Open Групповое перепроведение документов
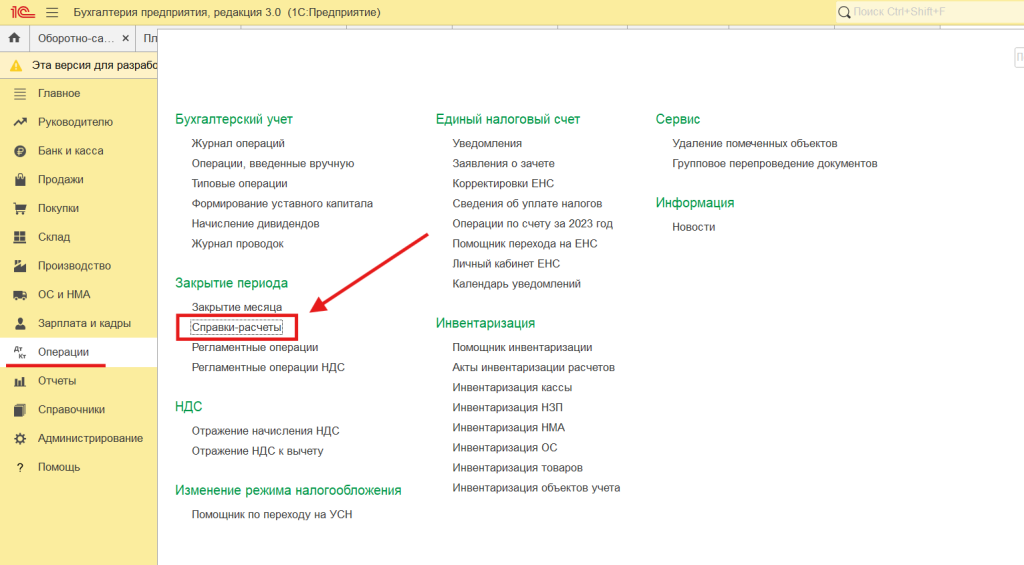 pyautogui.click(x=775, y=163)
